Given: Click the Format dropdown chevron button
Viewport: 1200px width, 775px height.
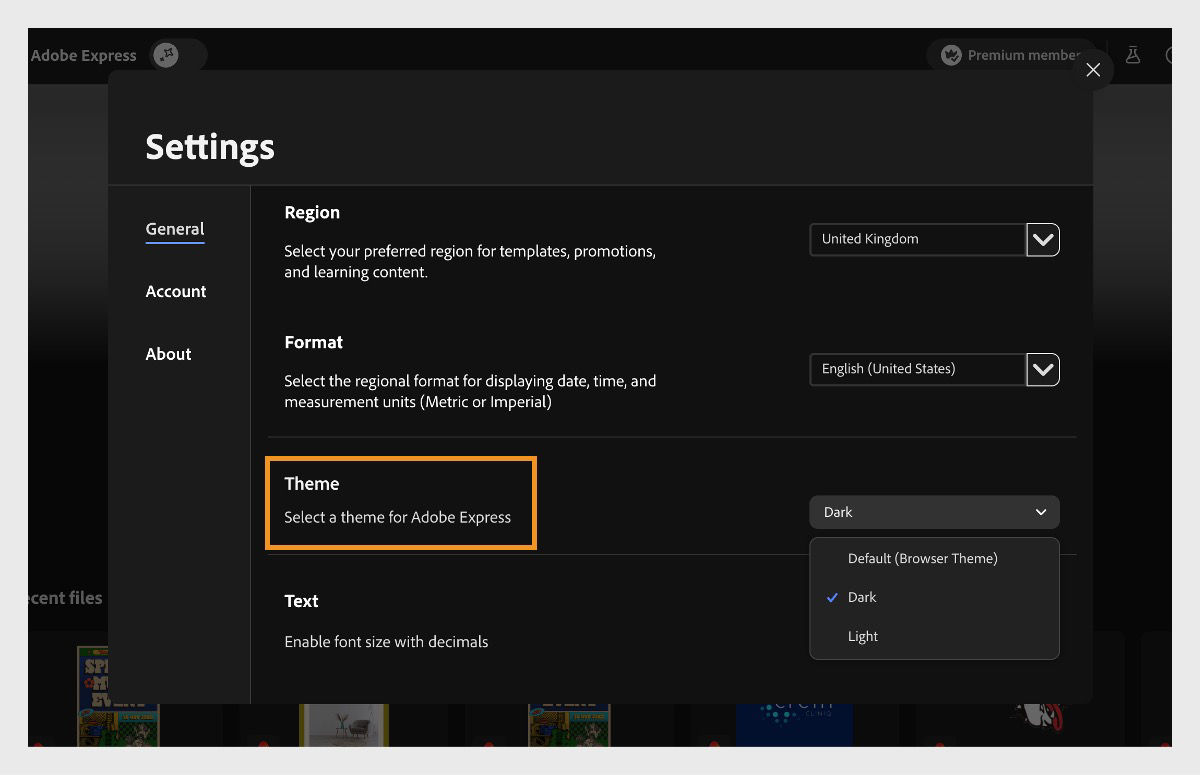Looking at the screenshot, I should tap(1043, 369).
